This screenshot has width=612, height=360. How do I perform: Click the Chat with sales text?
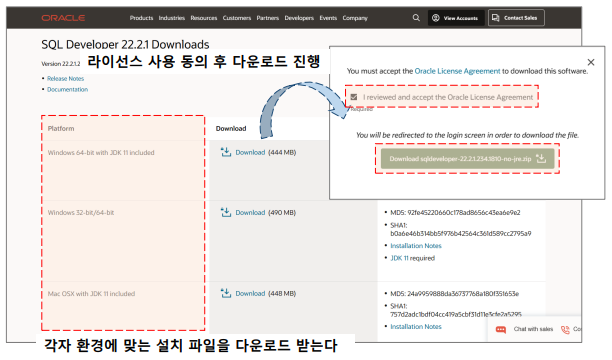(x=533, y=329)
